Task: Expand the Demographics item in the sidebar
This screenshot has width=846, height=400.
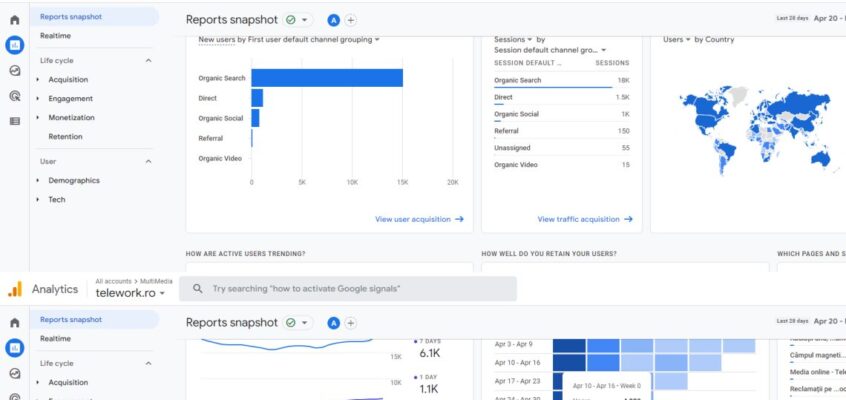Action: coord(38,180)
